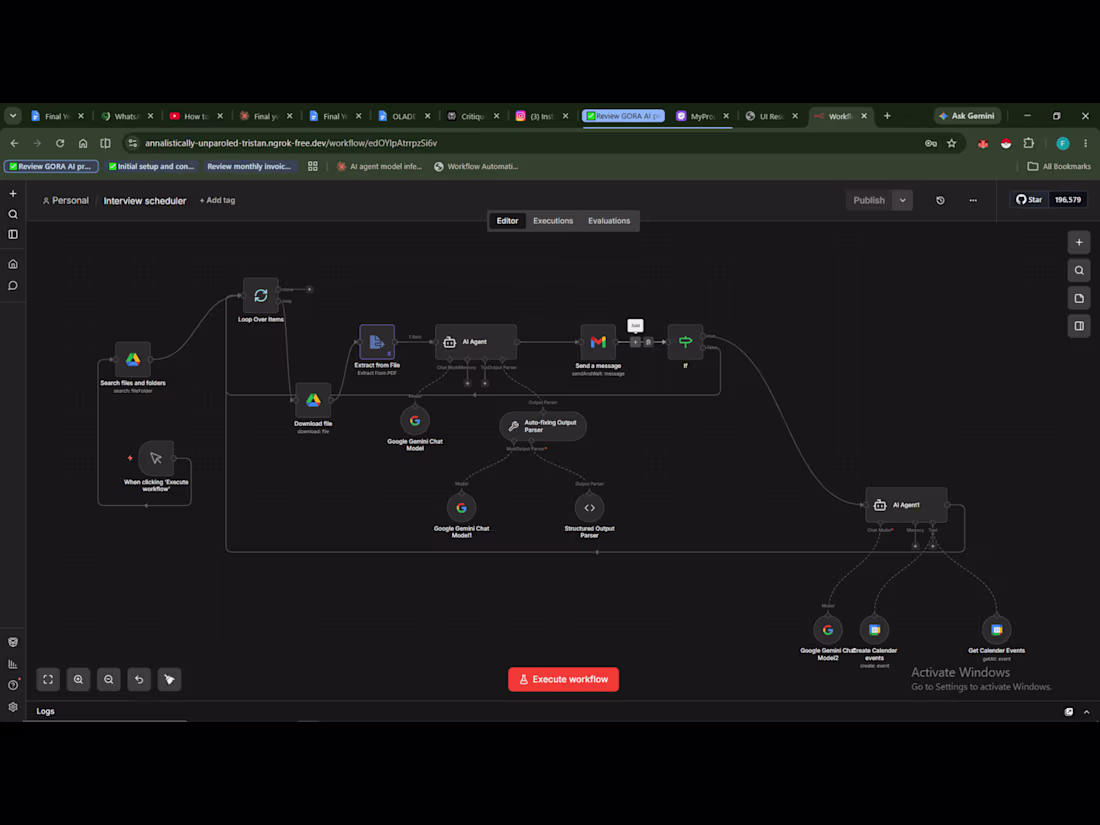
Task: Open workflow history
Action: coord(940,200)
